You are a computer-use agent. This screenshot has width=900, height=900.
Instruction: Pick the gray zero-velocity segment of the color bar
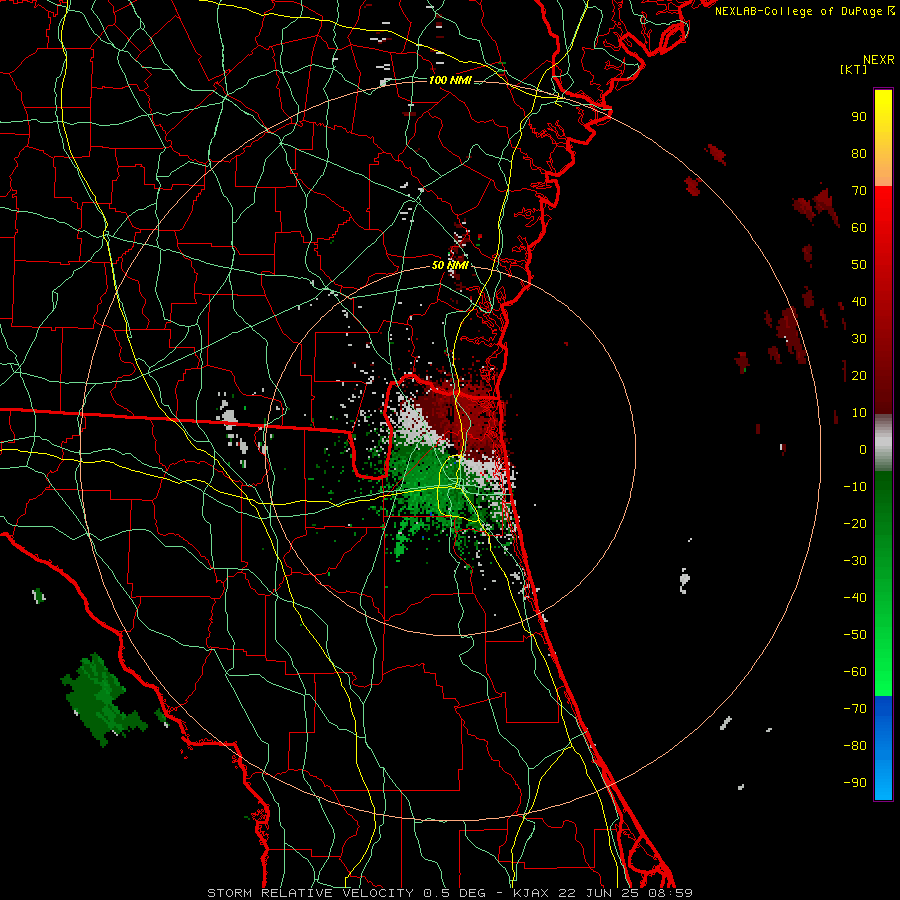coord(883,443)
